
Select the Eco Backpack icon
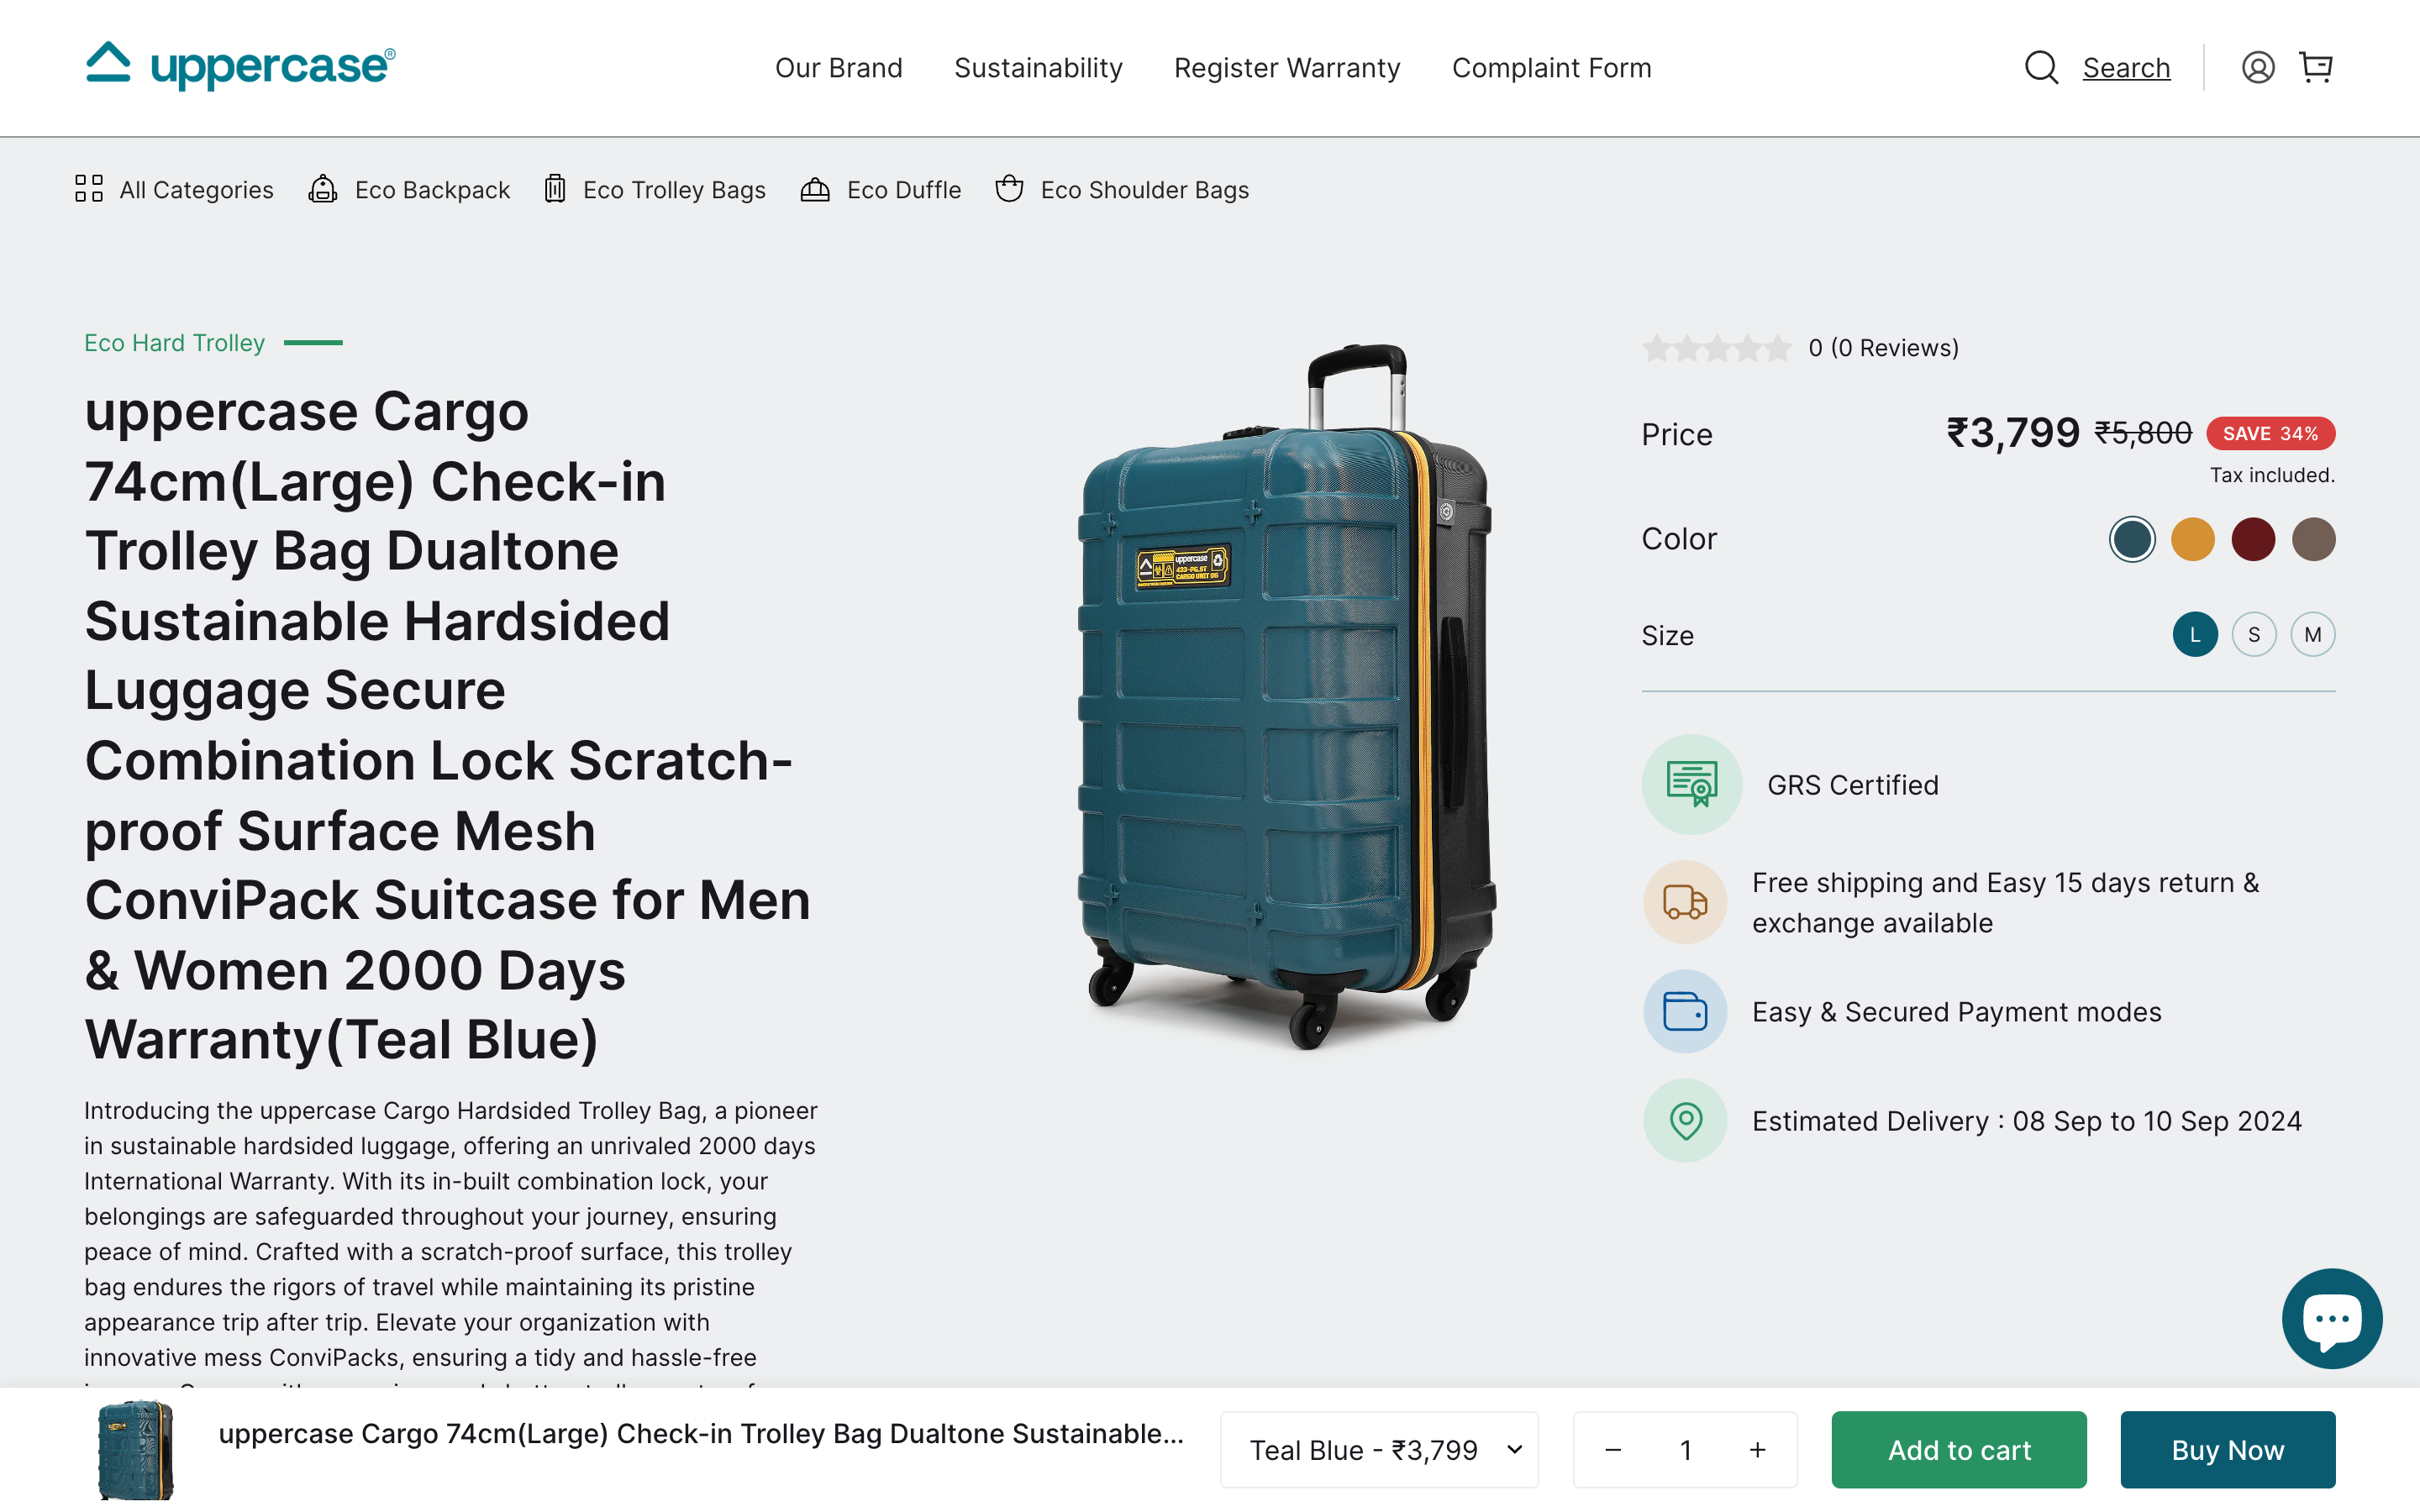coord(323,188)
